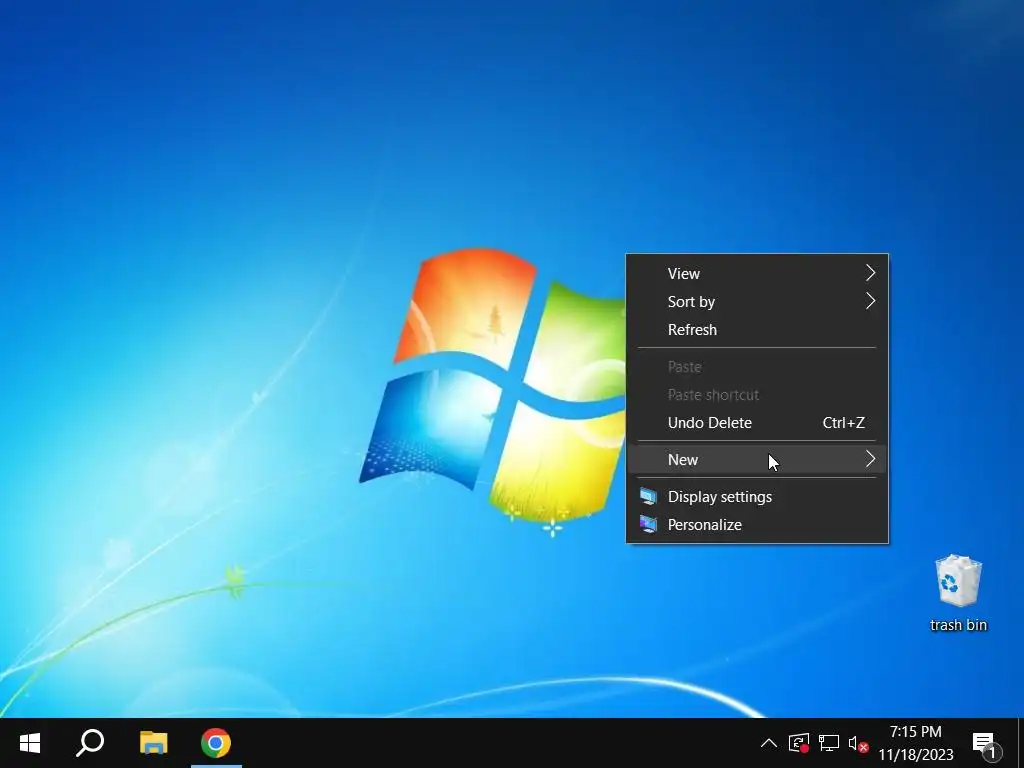
Task: Choose Undo Delete in the context menu
Action: (x=758, y=423)
